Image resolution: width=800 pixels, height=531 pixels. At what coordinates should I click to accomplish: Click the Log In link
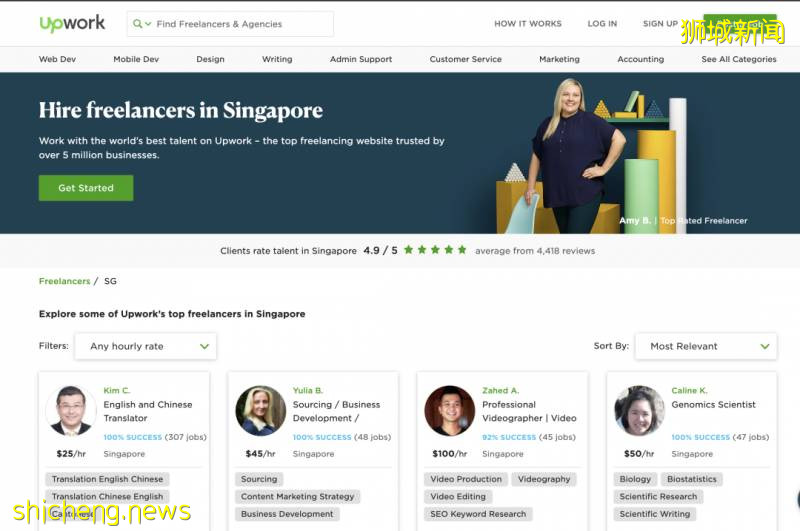(x=602, y=24)
